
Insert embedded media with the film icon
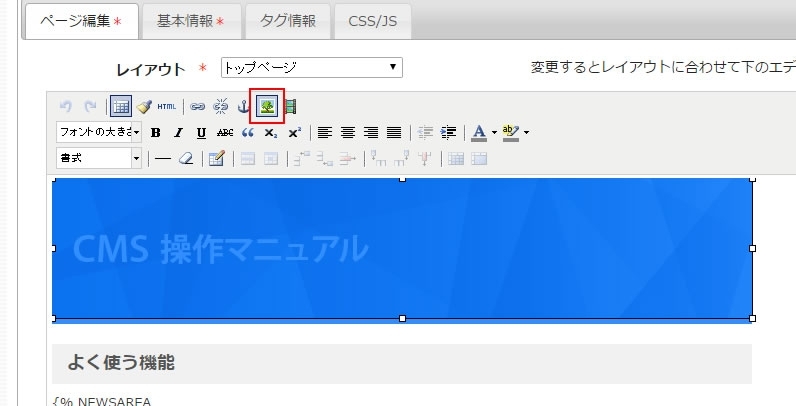[290, 107]
